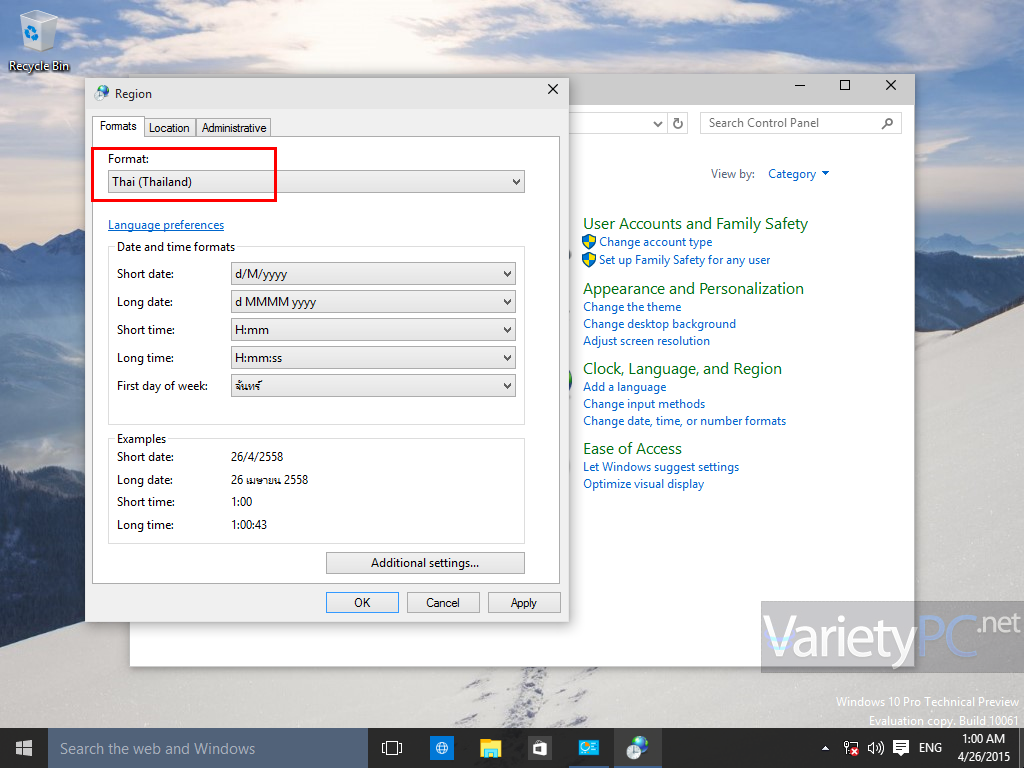Click the Search the web and Windows box
Screen dimensions: 1024x768
208,748
